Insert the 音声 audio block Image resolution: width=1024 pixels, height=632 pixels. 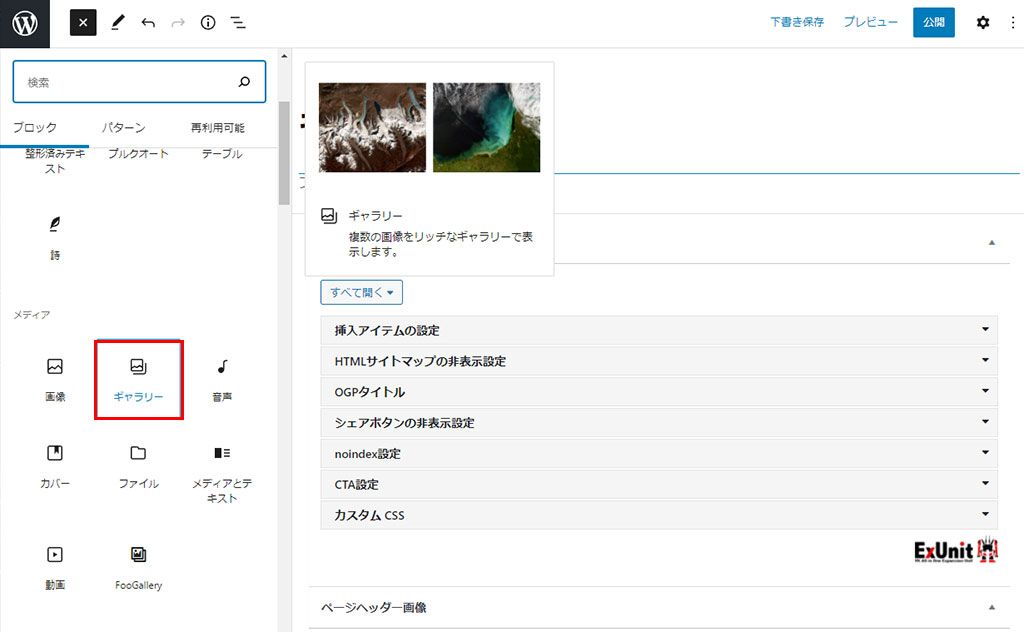coord(222,380)
